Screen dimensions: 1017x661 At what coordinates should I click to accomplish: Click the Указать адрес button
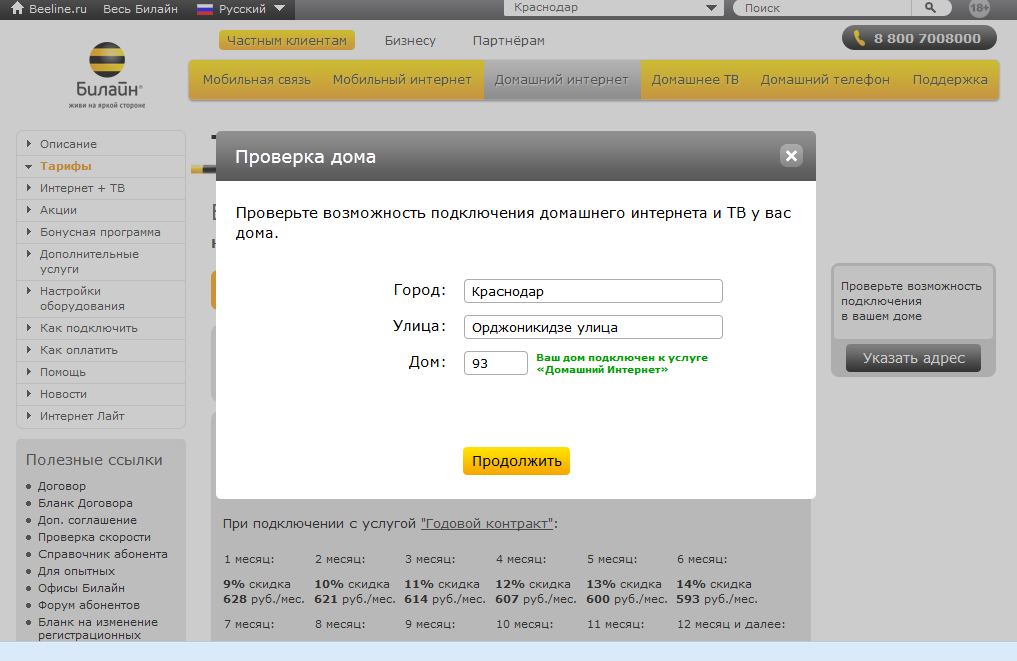(x=913, y=358)
